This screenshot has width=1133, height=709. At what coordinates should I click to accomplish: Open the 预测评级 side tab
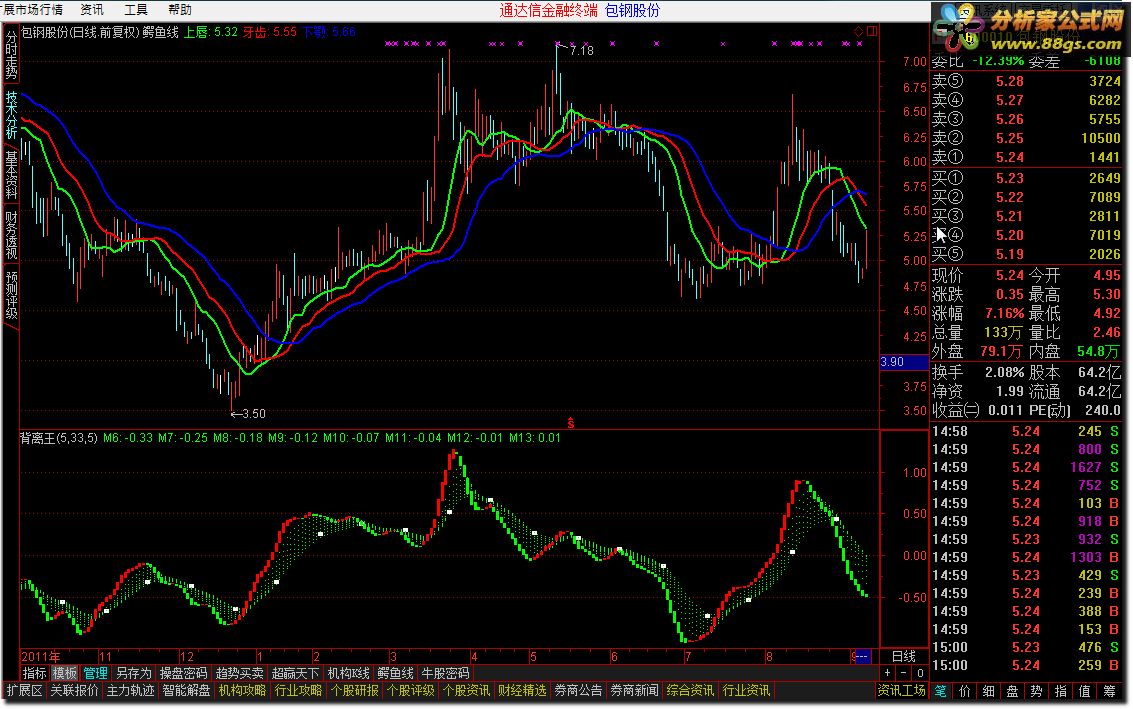point(11,295)
